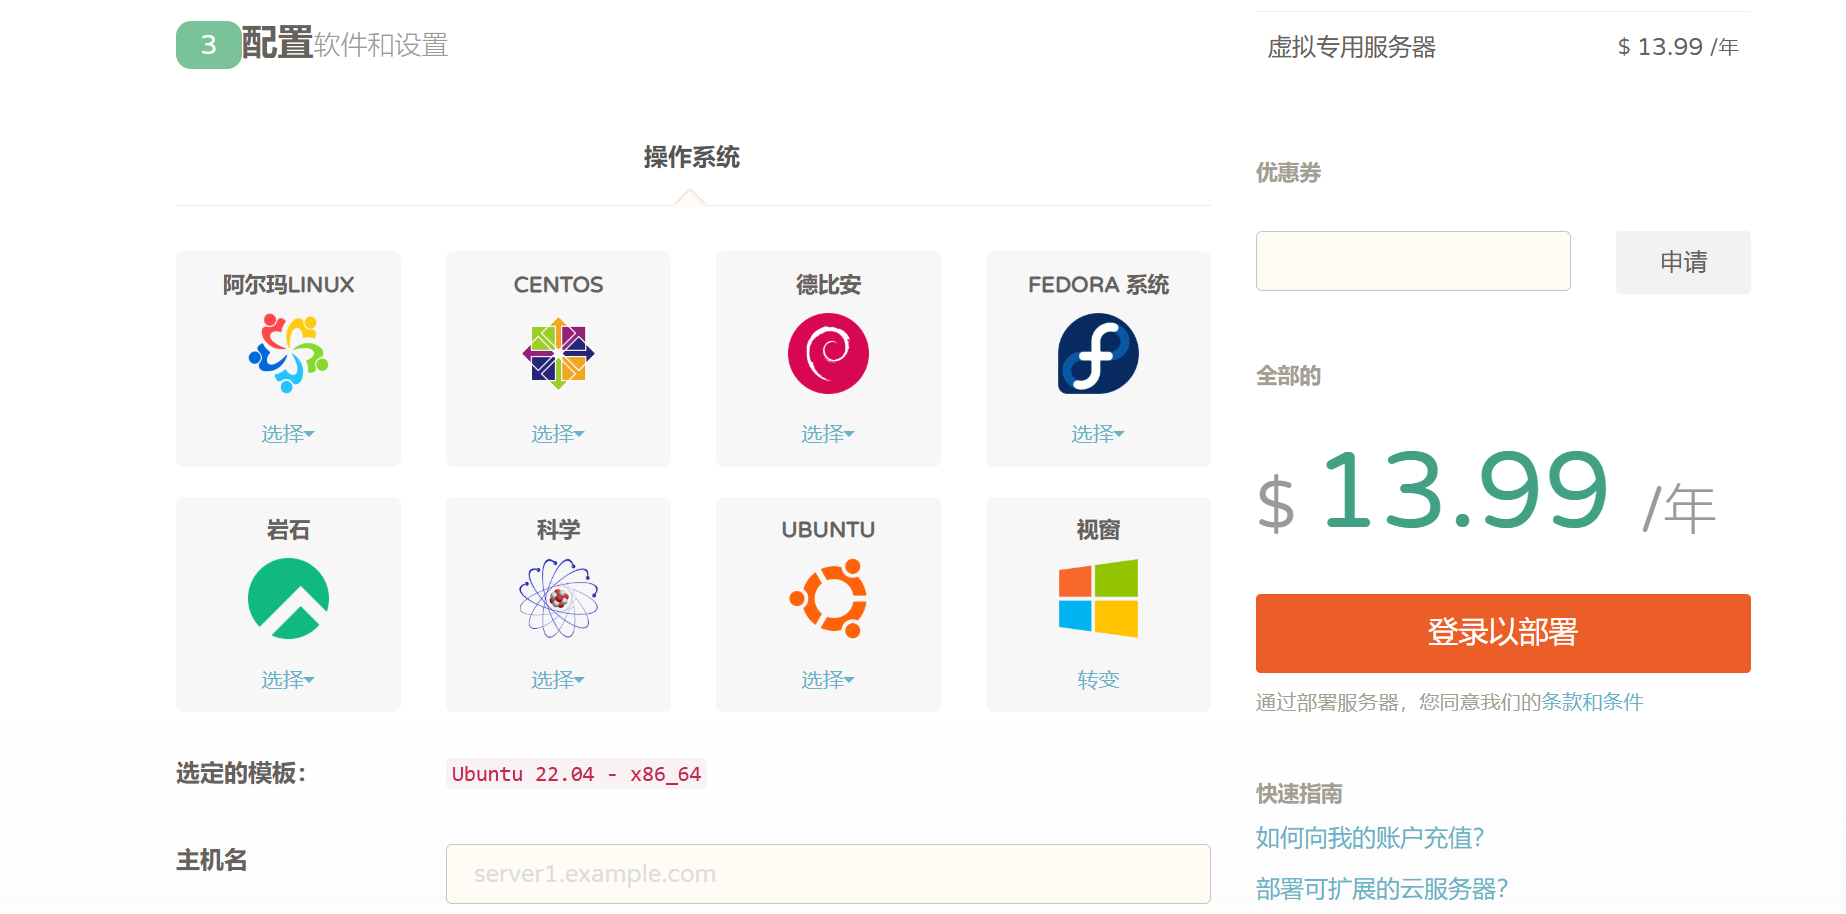Click the AlmaLinux colorful logo icon
The image size is (1846, 914).
point(288,353)
